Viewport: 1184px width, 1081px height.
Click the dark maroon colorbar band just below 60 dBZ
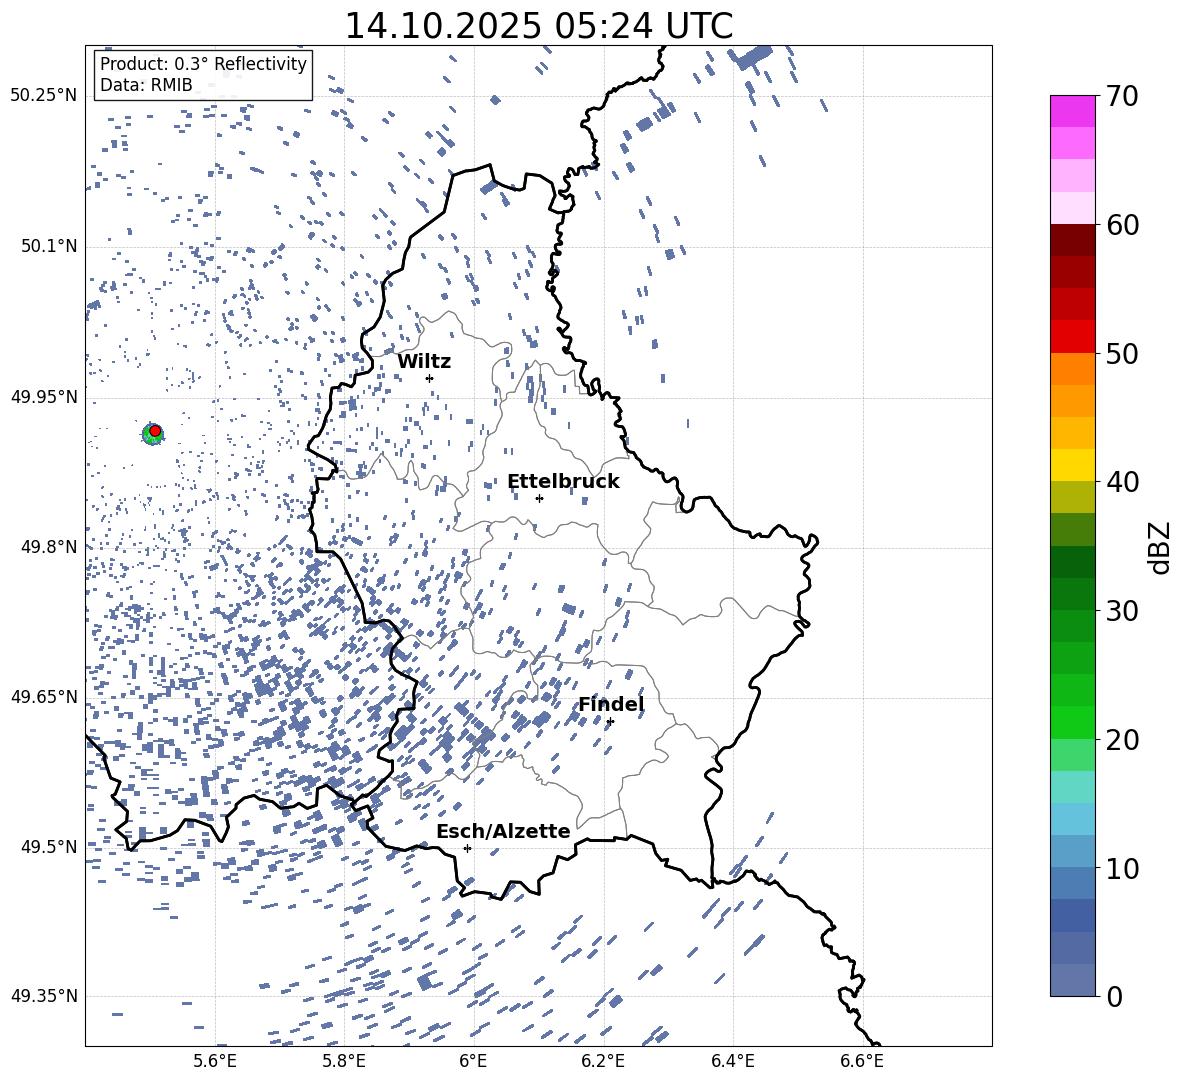[x=1072, y=240]
